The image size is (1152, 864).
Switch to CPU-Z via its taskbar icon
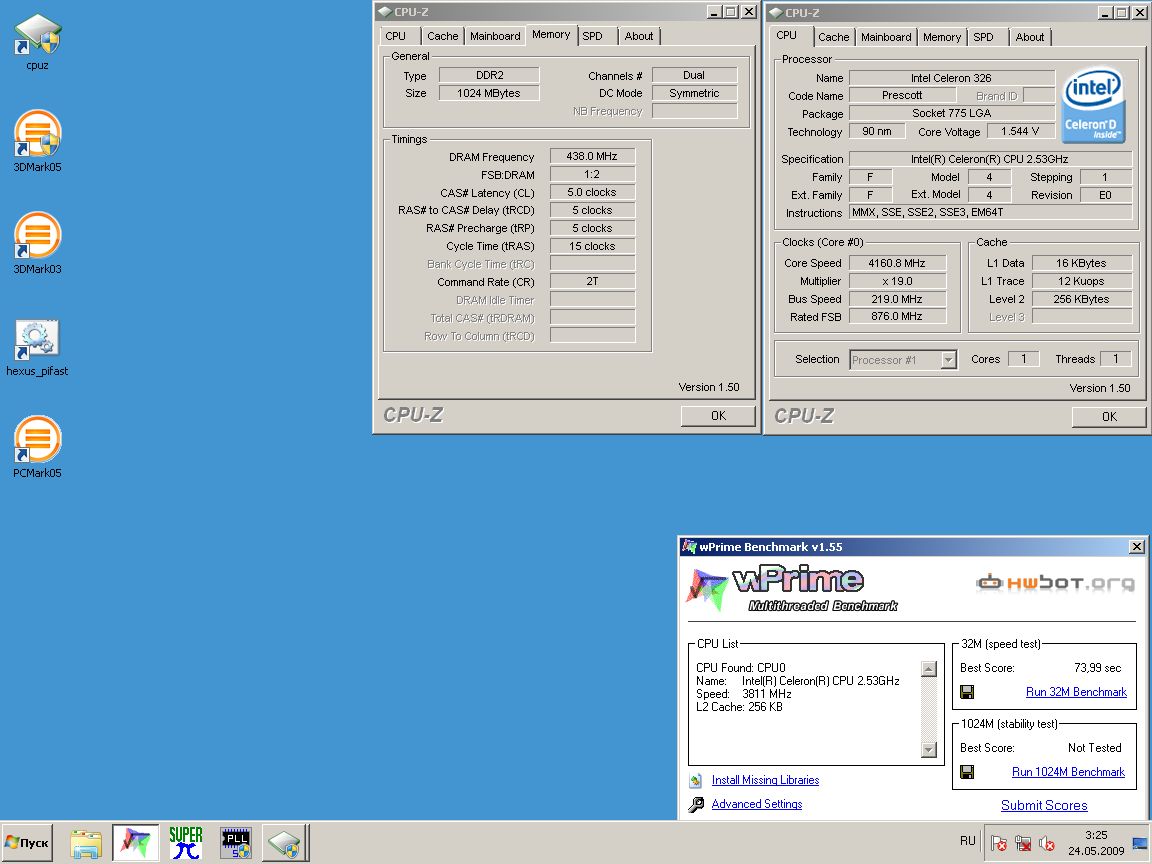[284, 843]
